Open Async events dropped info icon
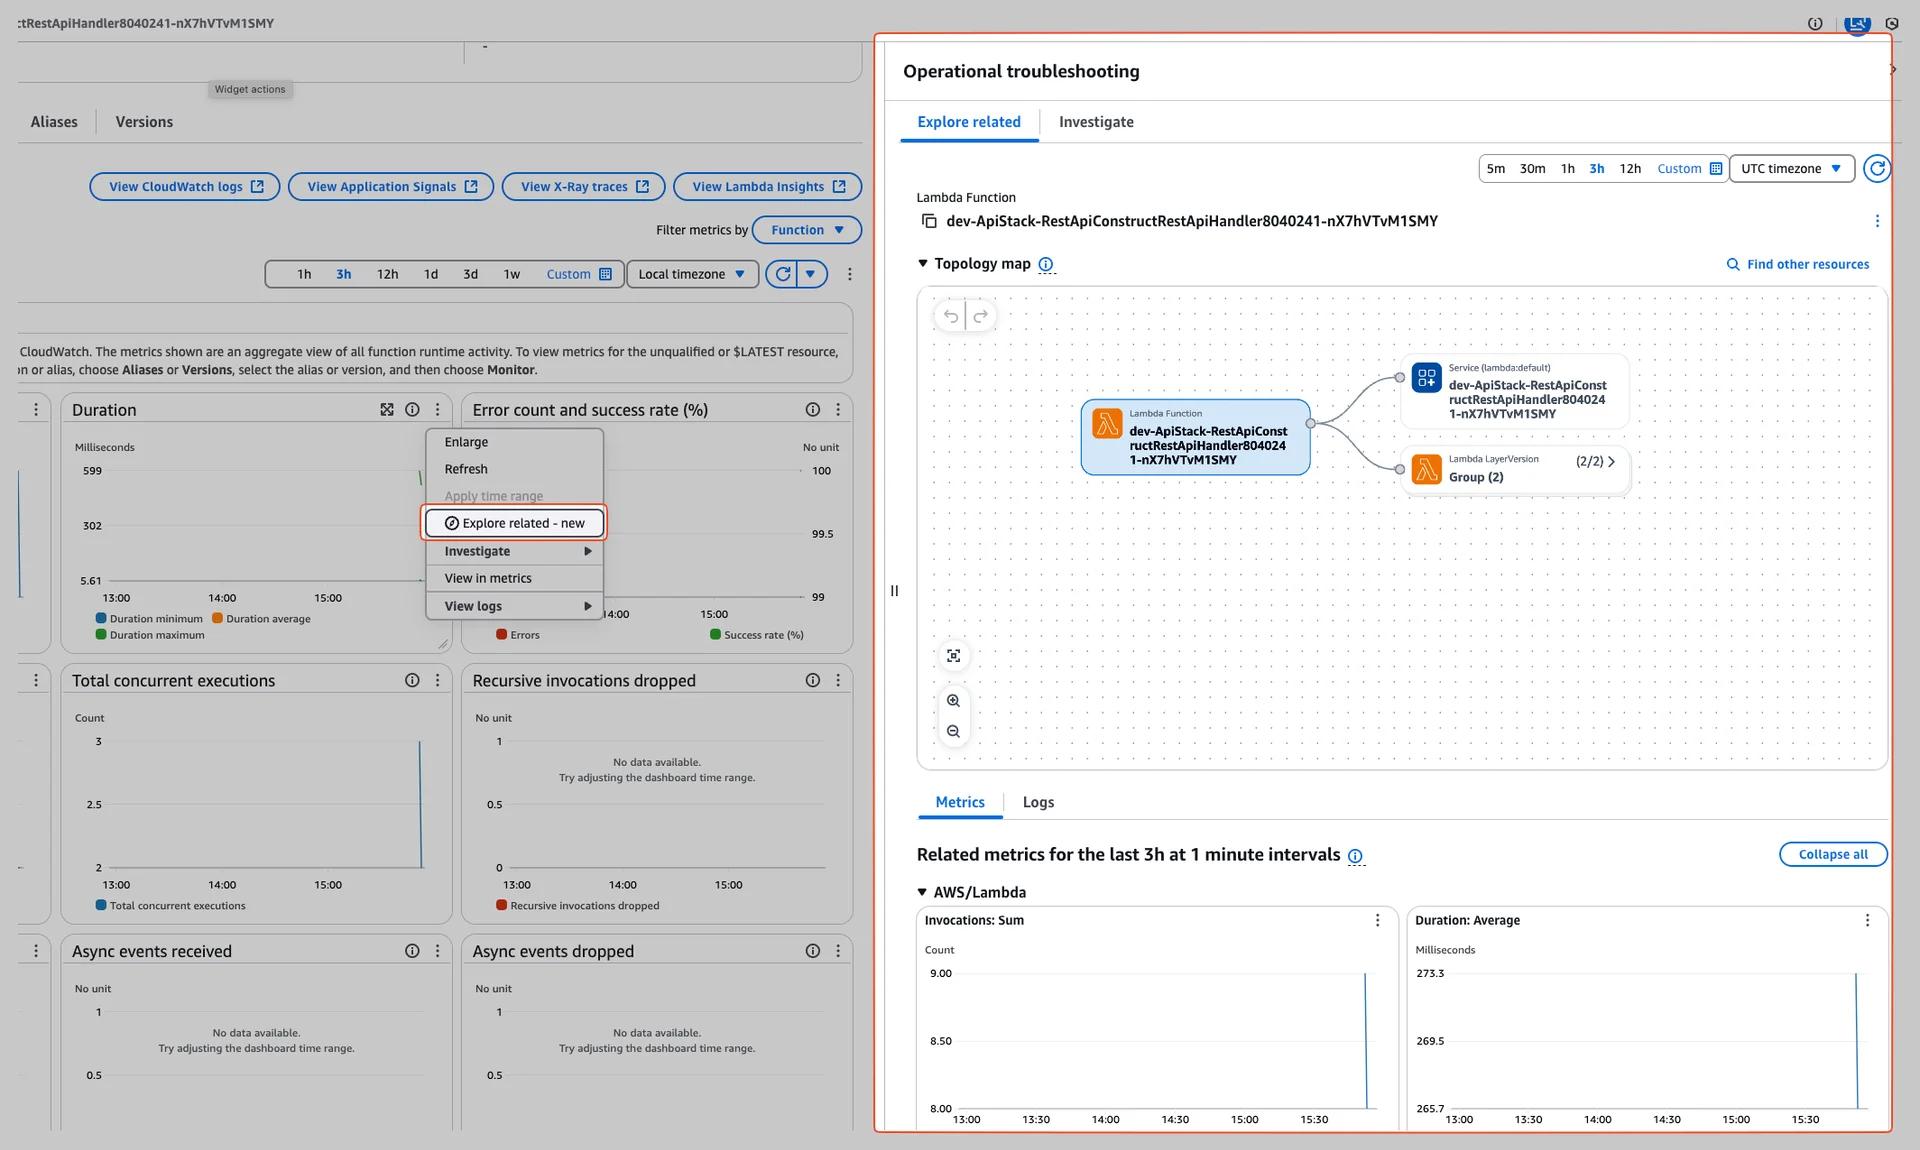 813,951
